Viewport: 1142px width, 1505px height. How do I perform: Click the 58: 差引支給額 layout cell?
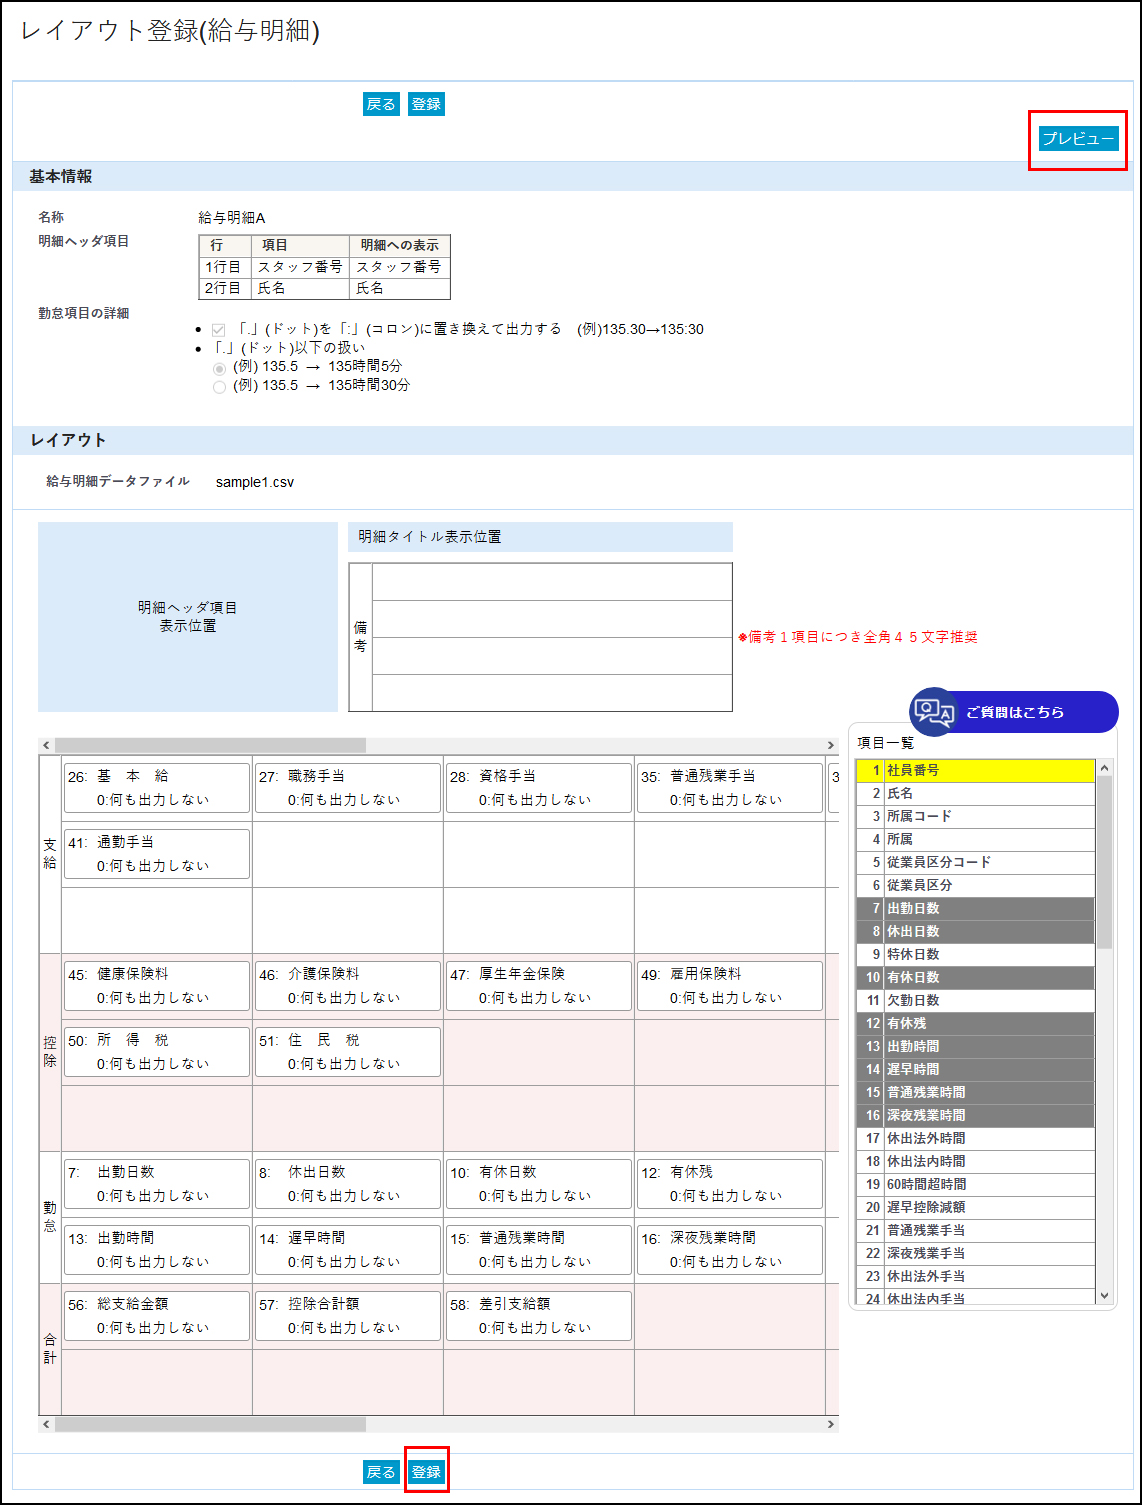coord(539,1316)
